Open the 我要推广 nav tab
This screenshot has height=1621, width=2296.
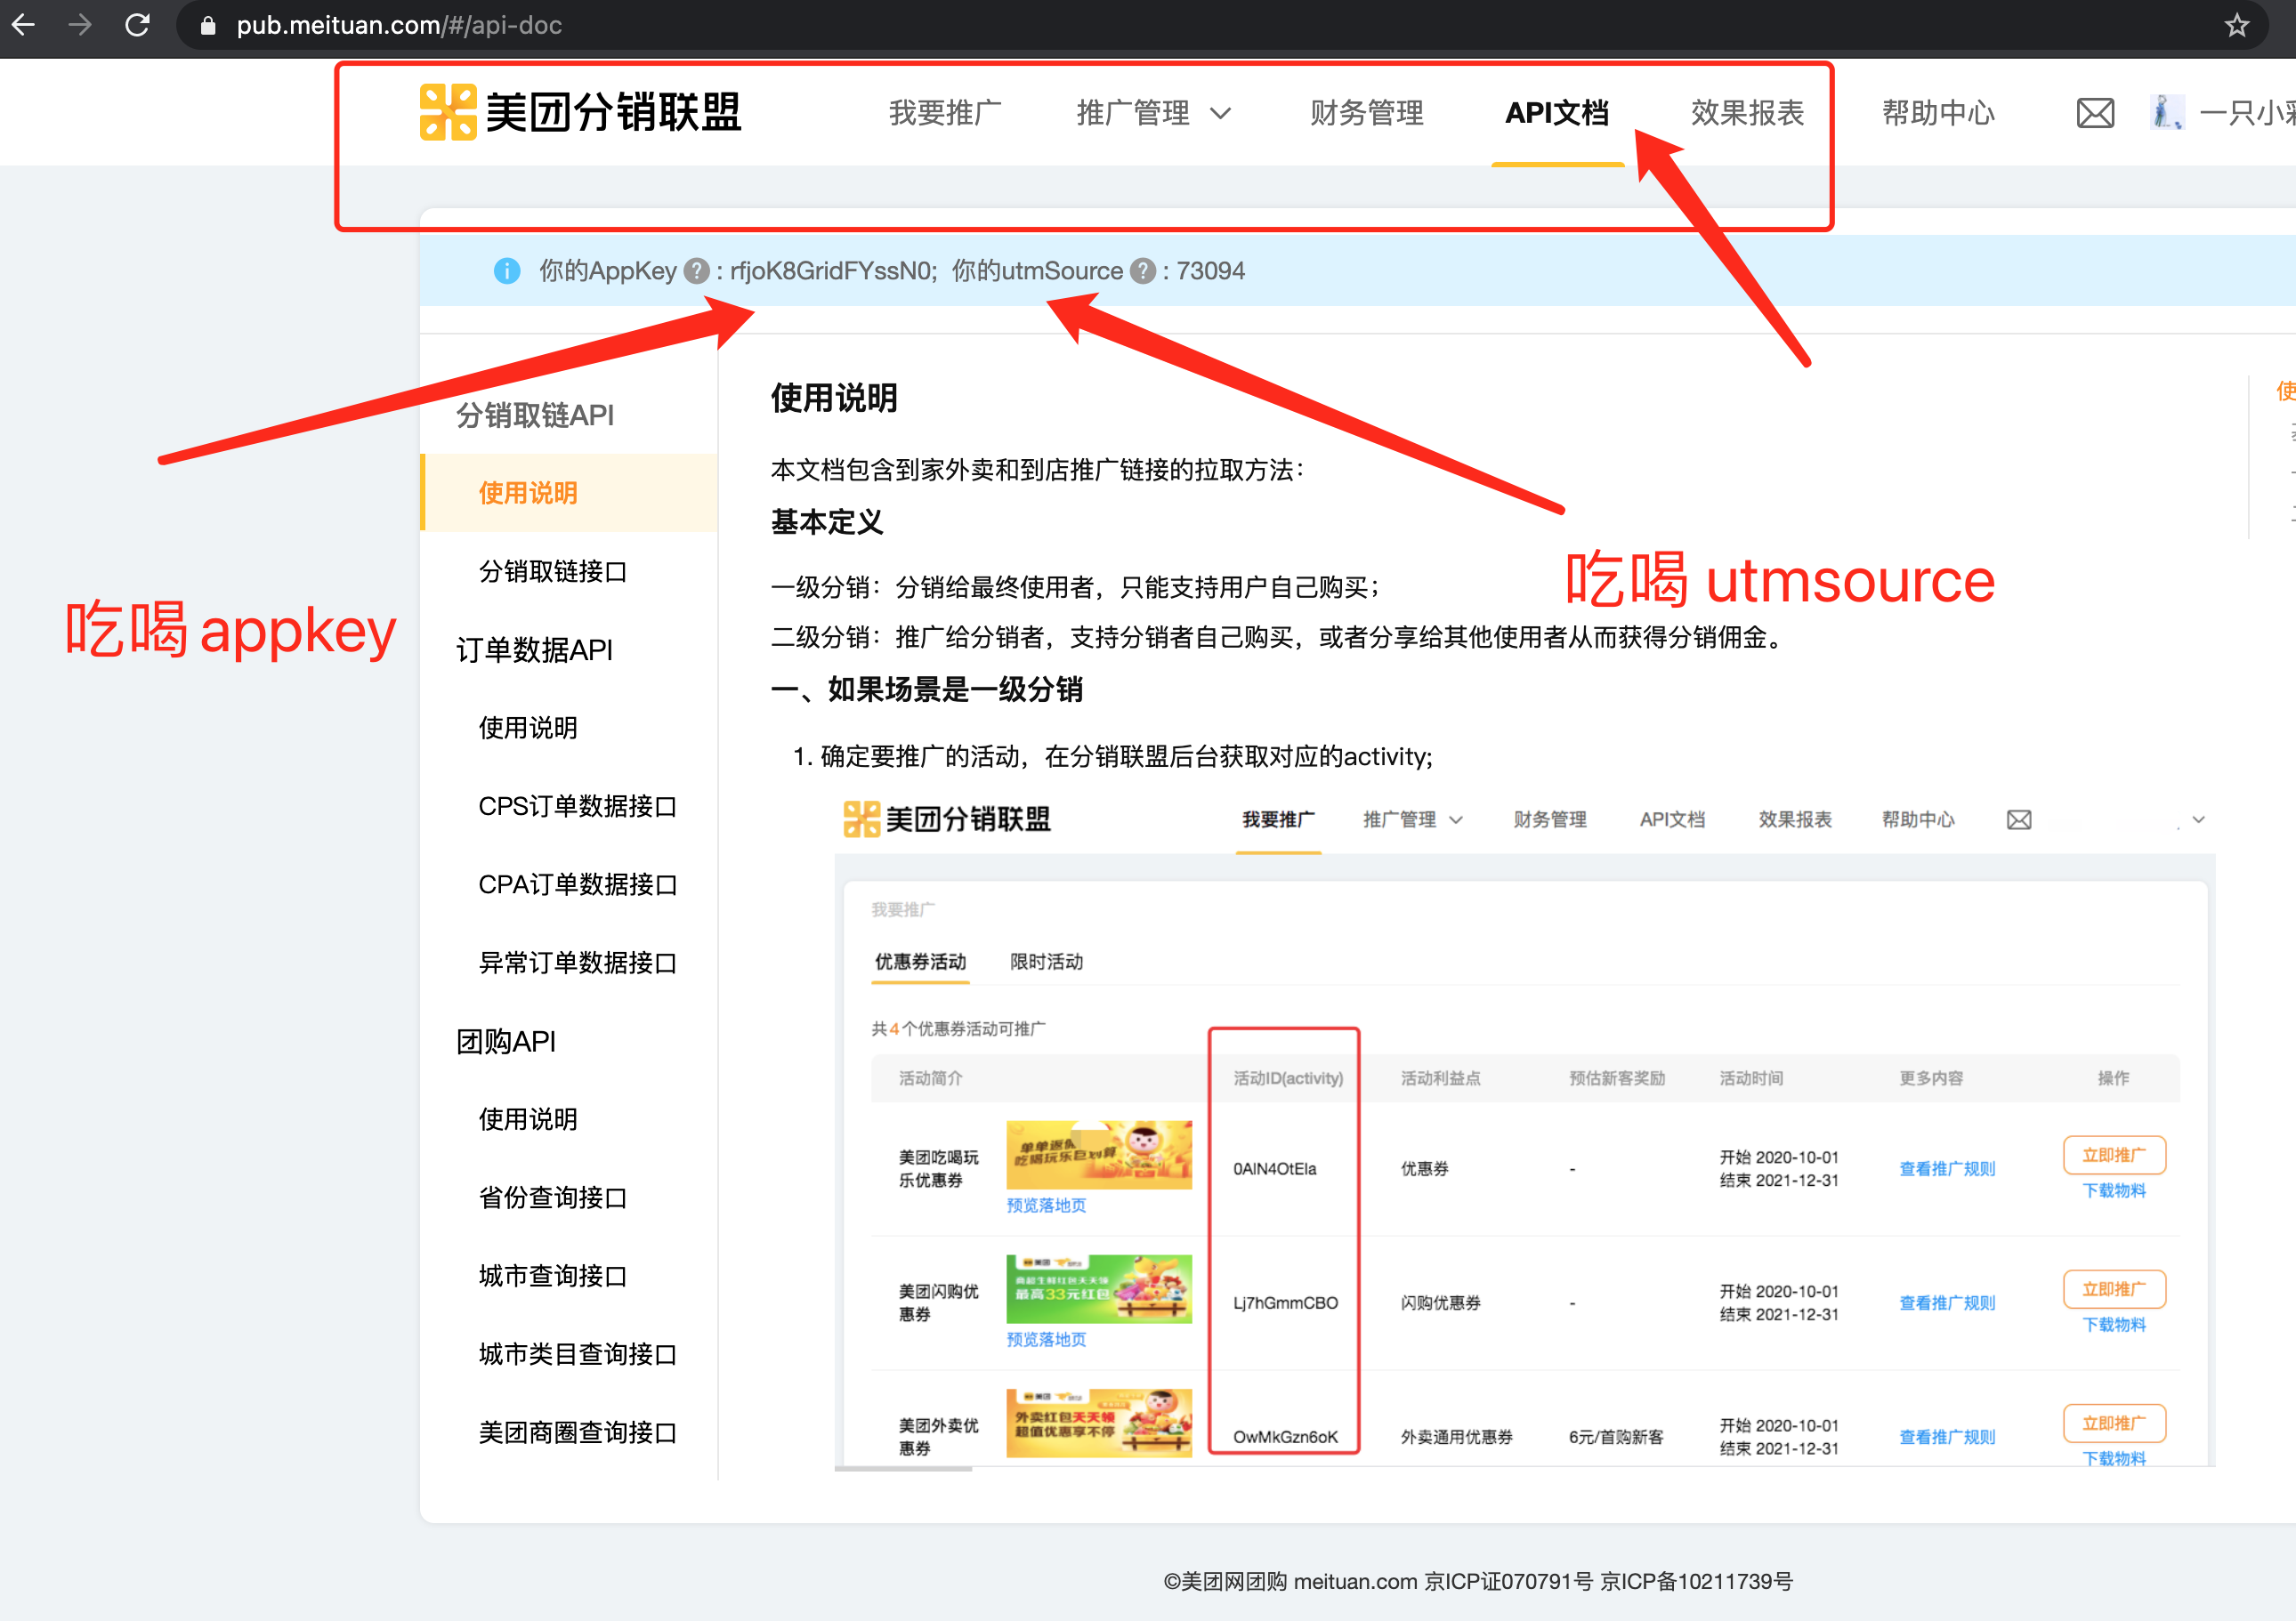pos(945,113)
